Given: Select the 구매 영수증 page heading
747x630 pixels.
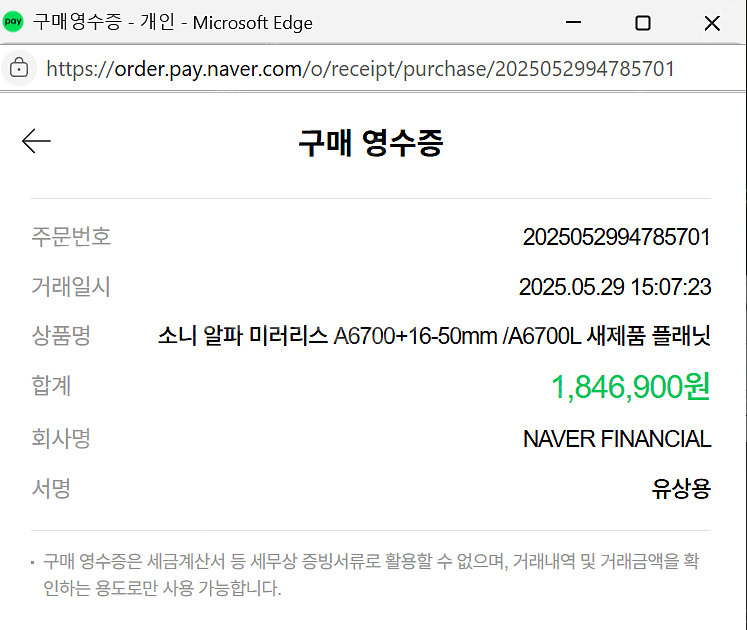Looking at the screenshot, I should coord(371,142).
